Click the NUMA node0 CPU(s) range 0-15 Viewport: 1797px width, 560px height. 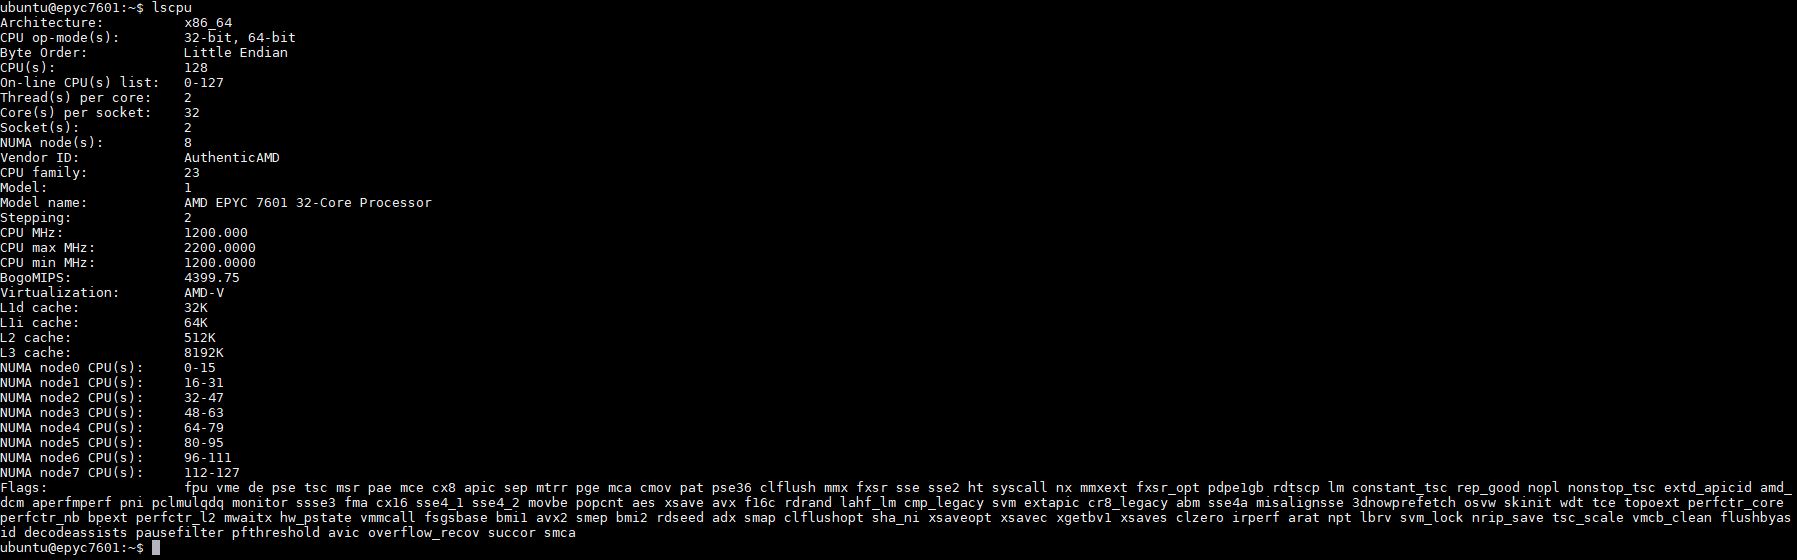(x=200, y=368)
